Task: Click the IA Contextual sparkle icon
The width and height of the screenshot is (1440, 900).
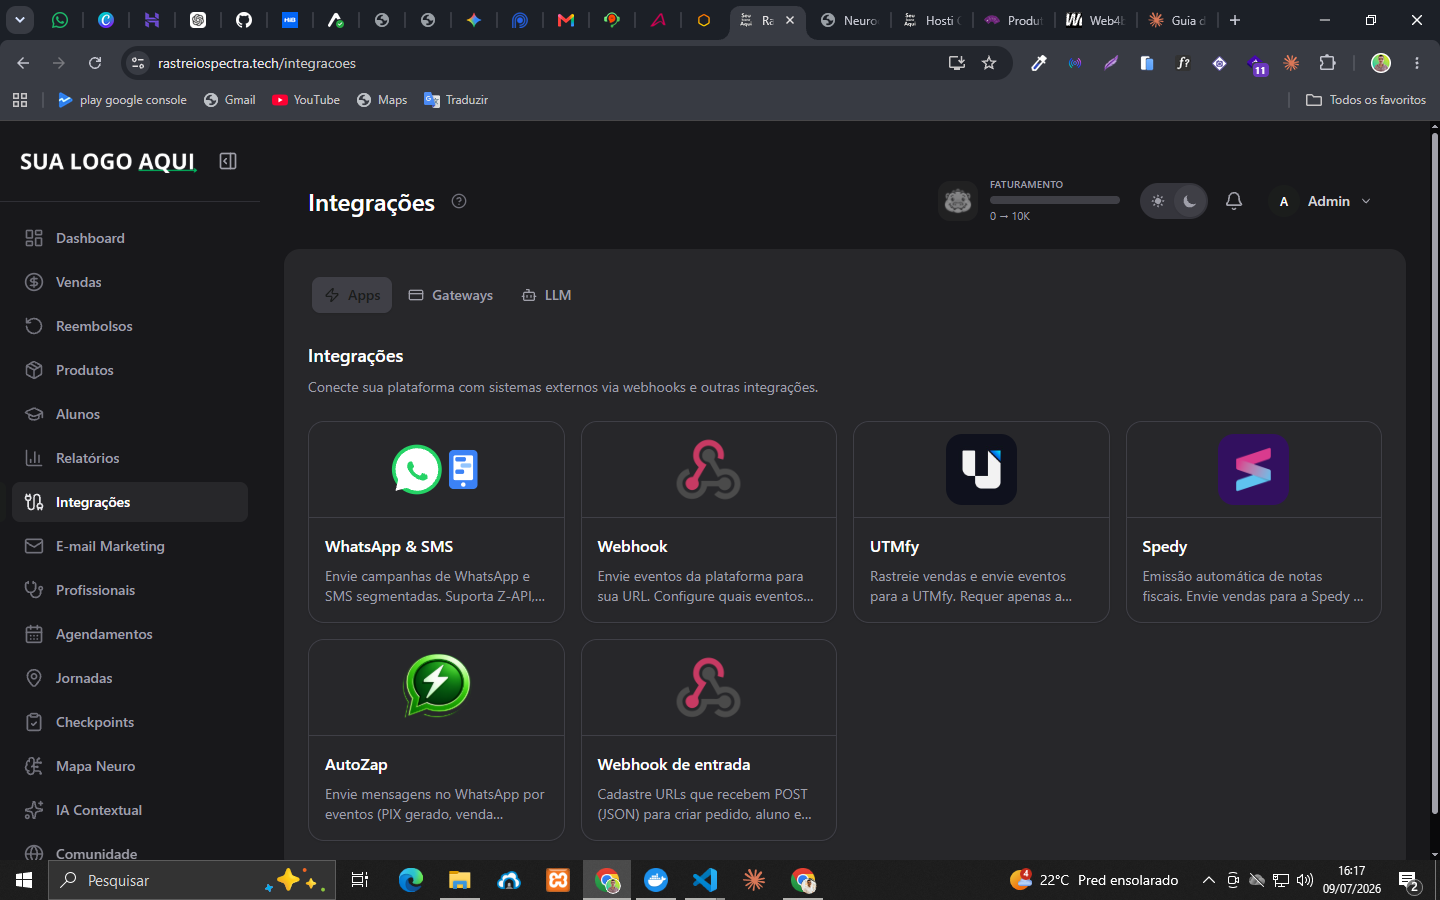Action: click(x=34, y=810)
